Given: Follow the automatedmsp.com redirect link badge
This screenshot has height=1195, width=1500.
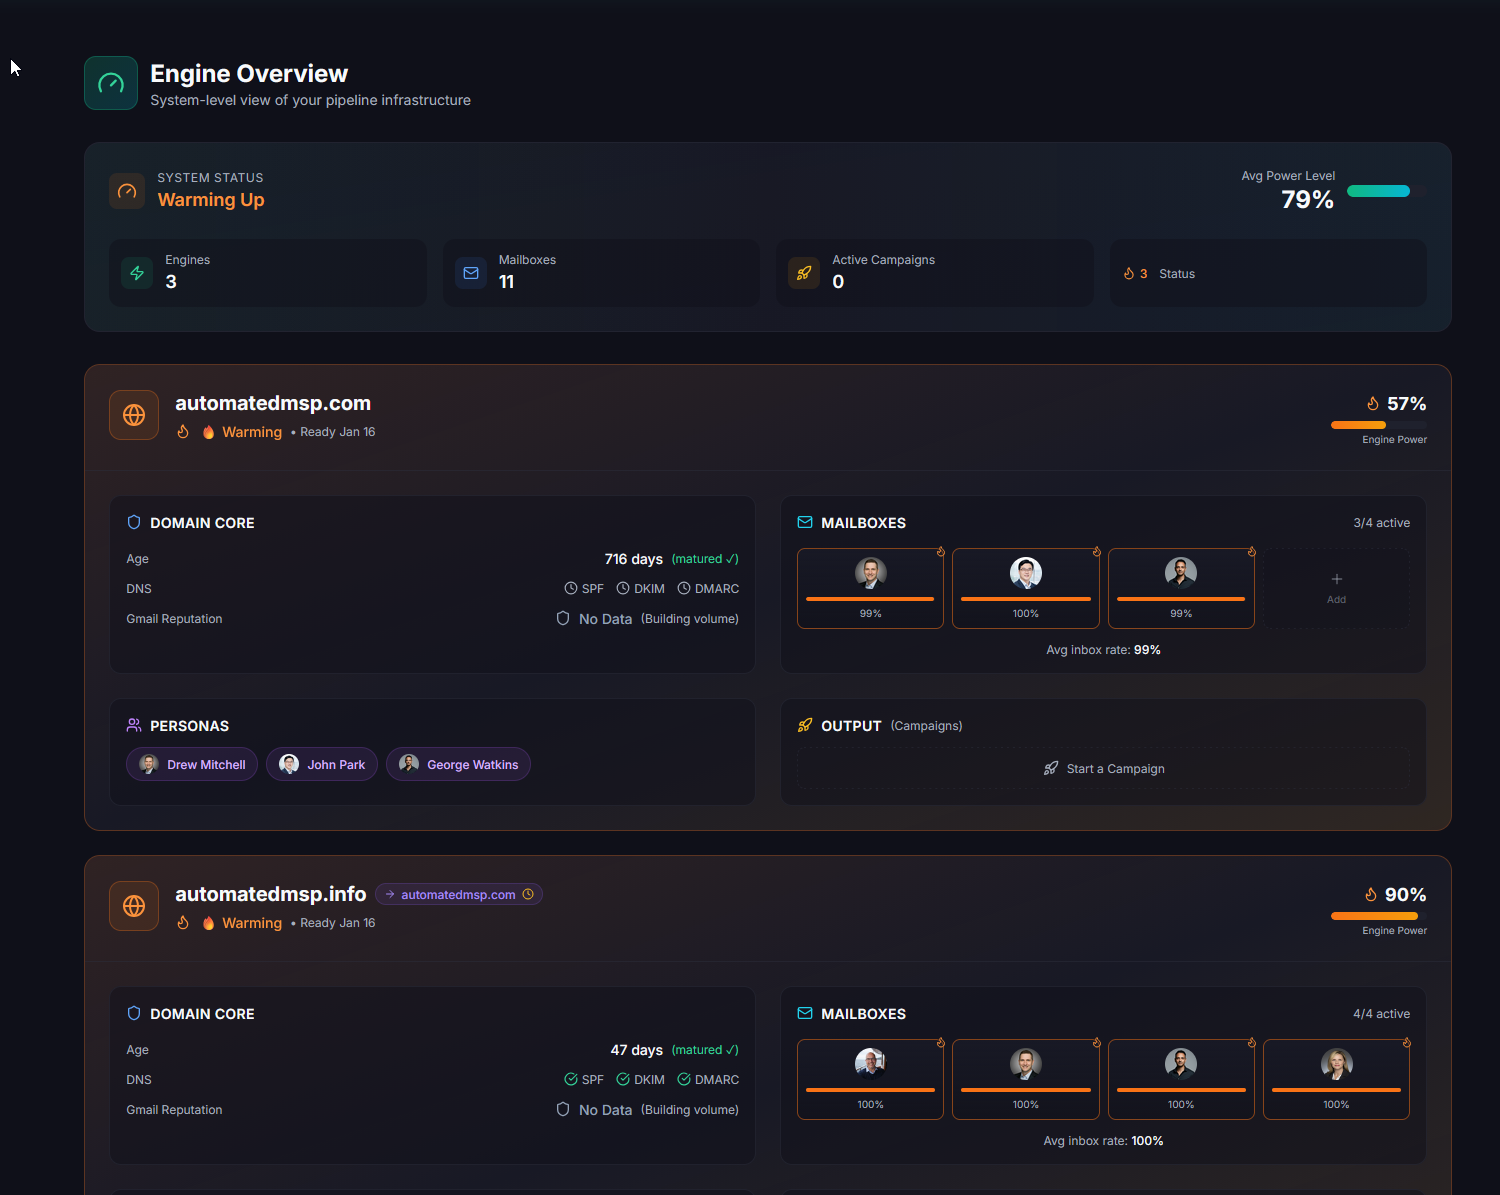Looking at the screenshot, I should pyautogui.click(x=459, y=895).
